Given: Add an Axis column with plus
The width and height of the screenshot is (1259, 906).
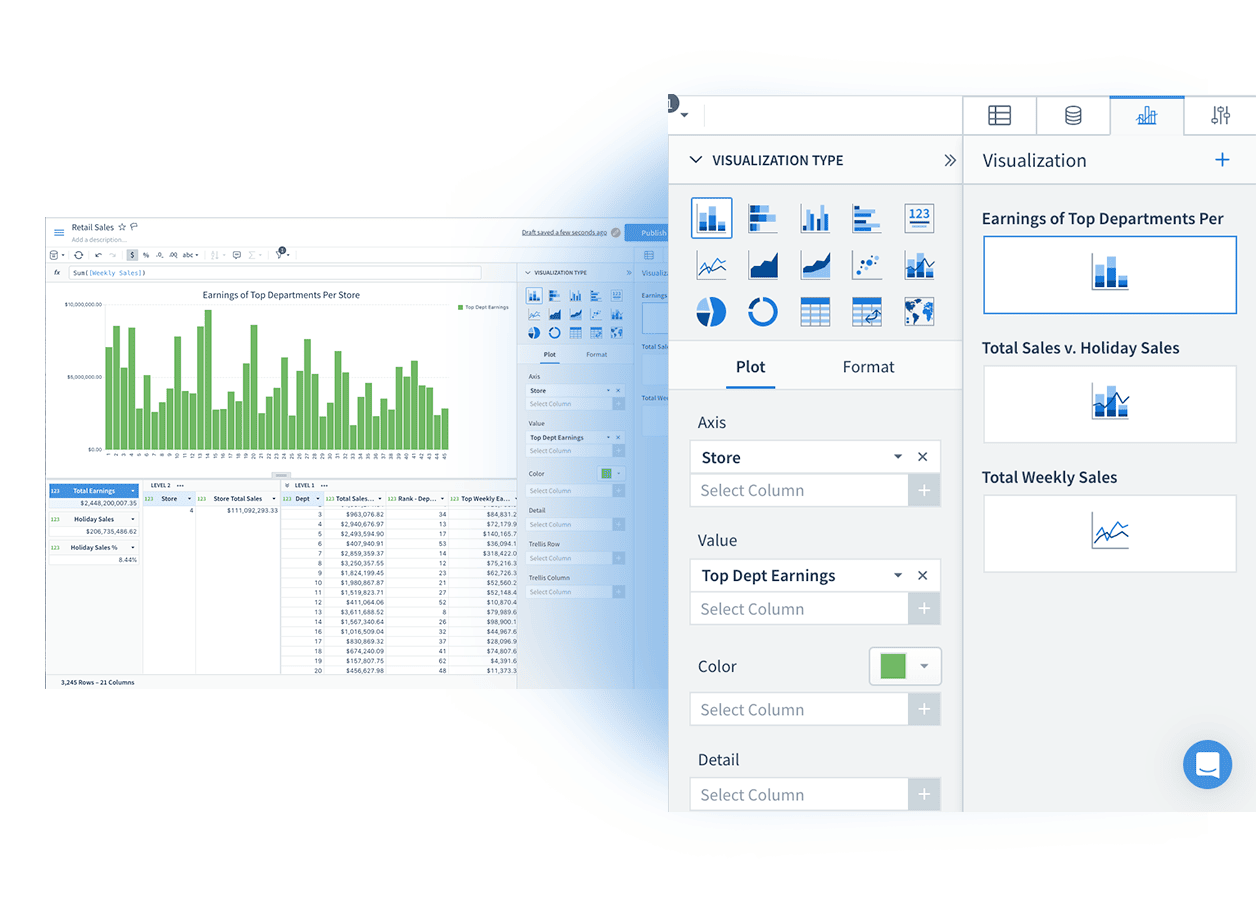Looking at the screenshot, I should (924, 490).
